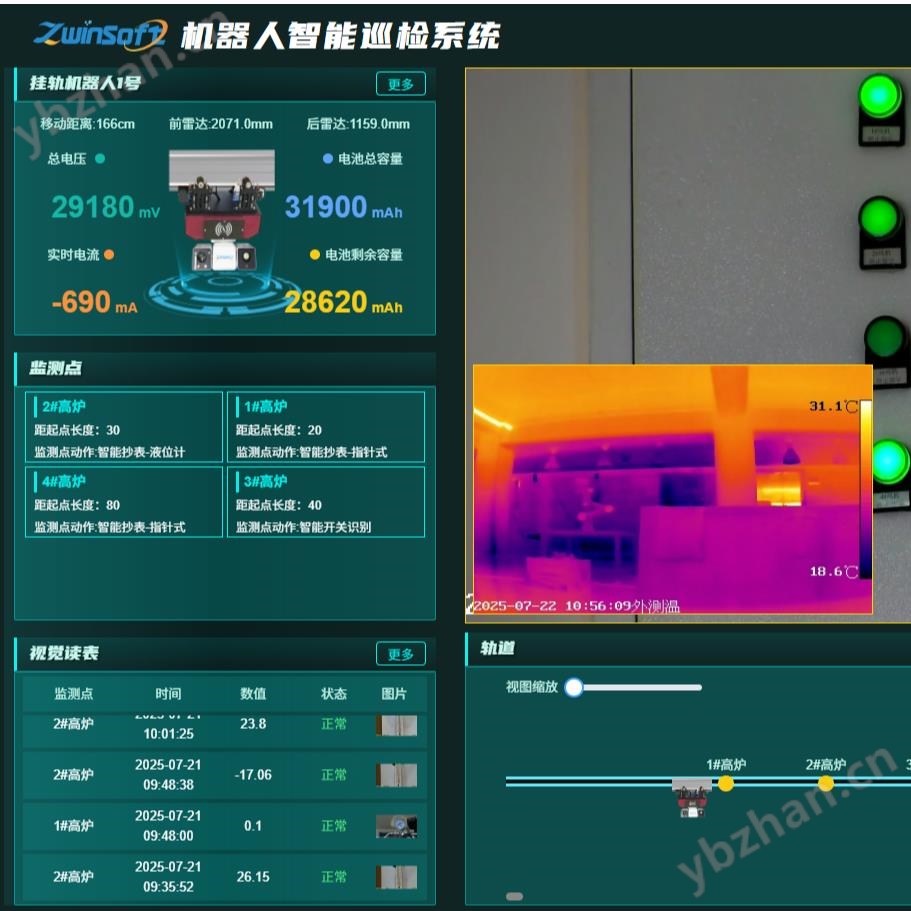Click the 前雷达:2071.0mm label
This screenshot has width=911, height=911.
221,124
